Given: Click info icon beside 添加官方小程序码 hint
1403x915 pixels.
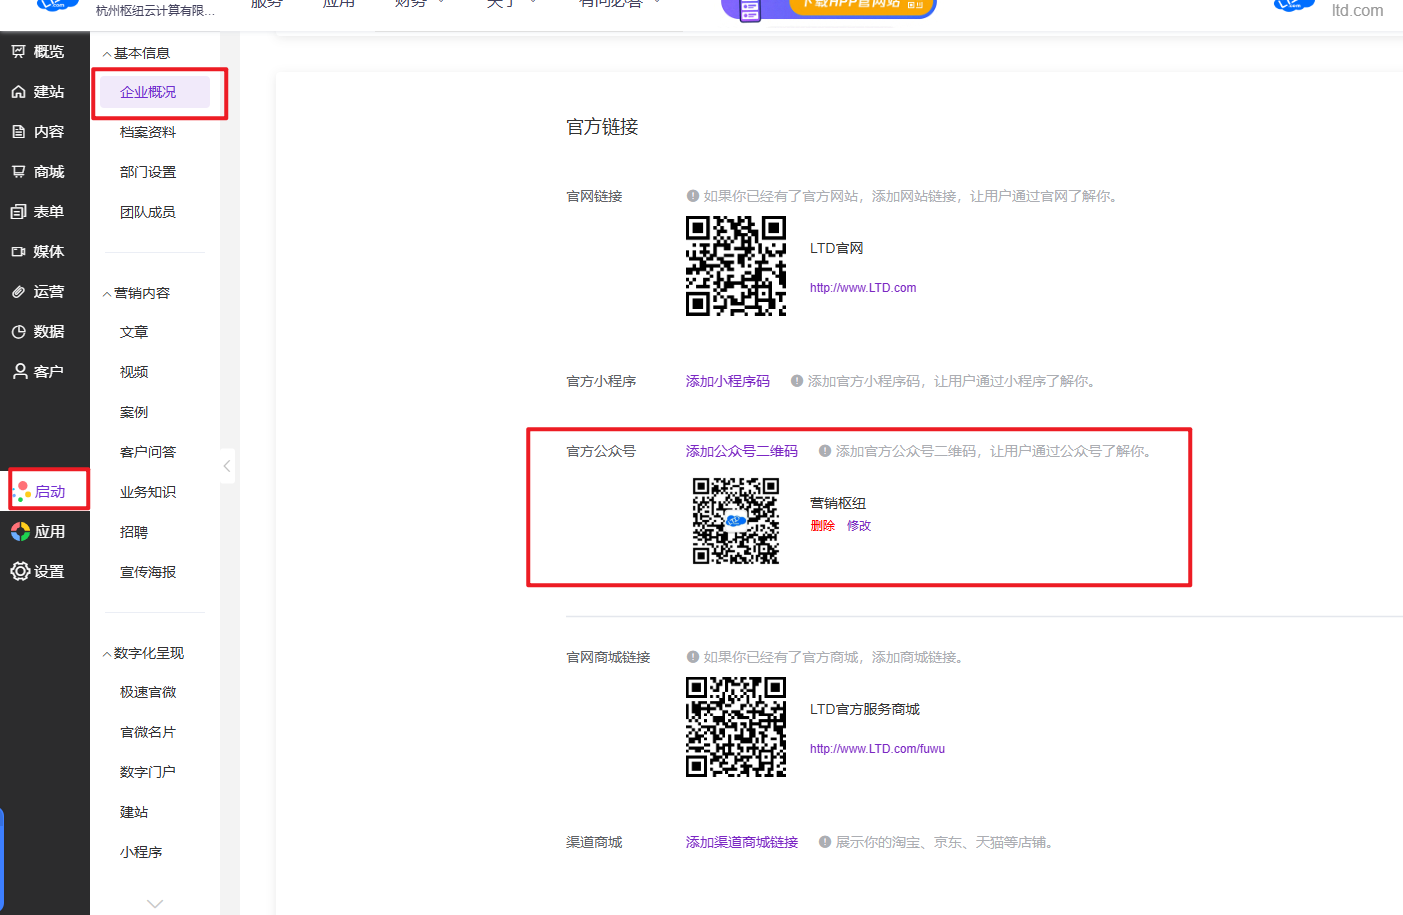Looking at the screenshot, I should pyautogui.click(x=797, y=381).
